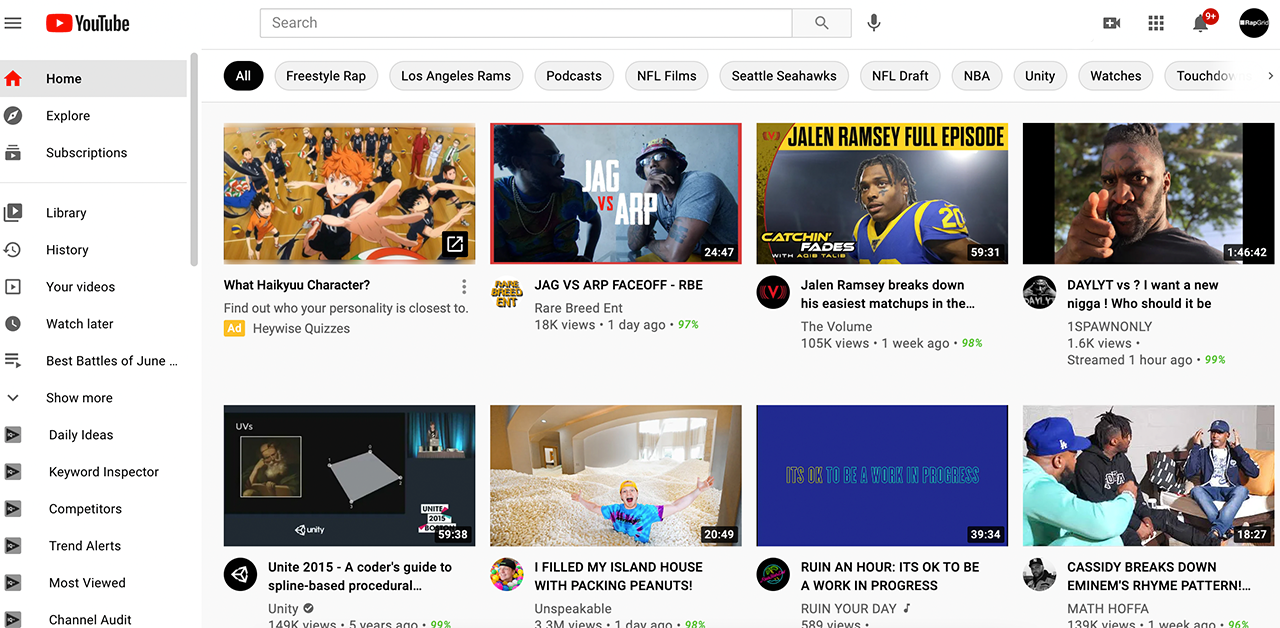Open the JAG vs ARP thumbnail
This screenshot has width=1280, height=628.
click(x=616, y=193)
